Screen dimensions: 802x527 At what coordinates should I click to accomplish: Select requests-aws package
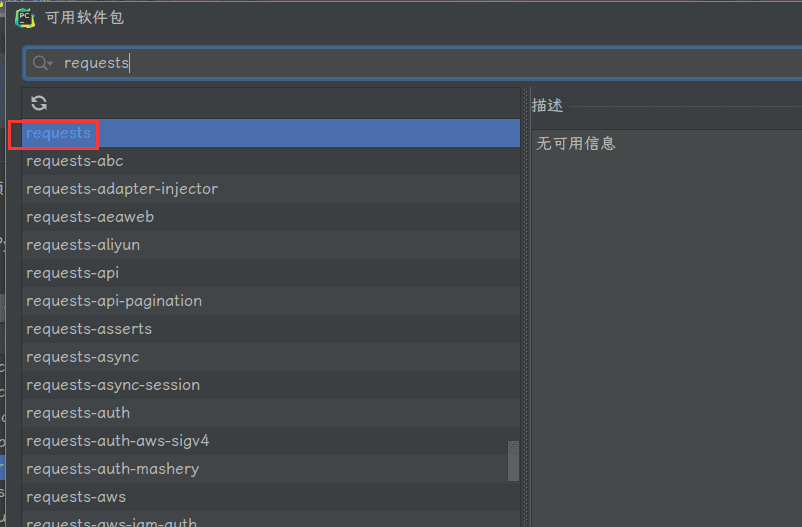coord(76,497)
